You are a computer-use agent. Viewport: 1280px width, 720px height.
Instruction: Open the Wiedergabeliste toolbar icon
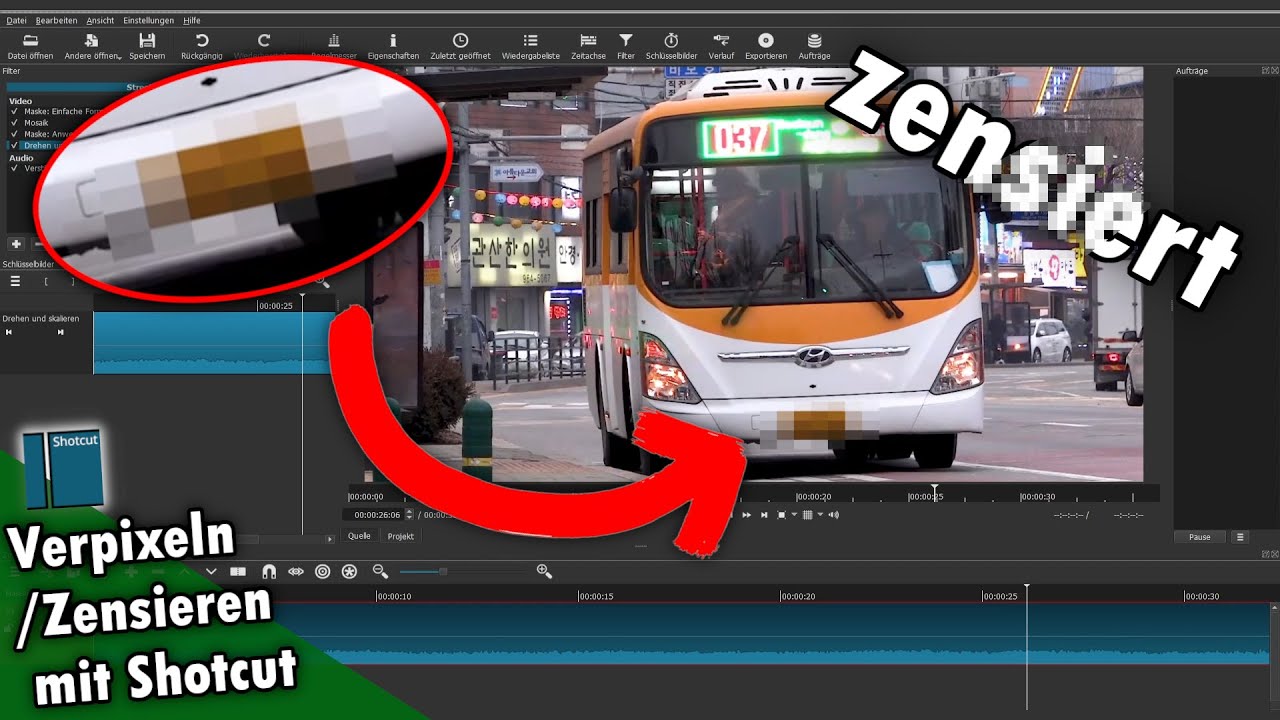pyautogui.click(x=531, y=40)
